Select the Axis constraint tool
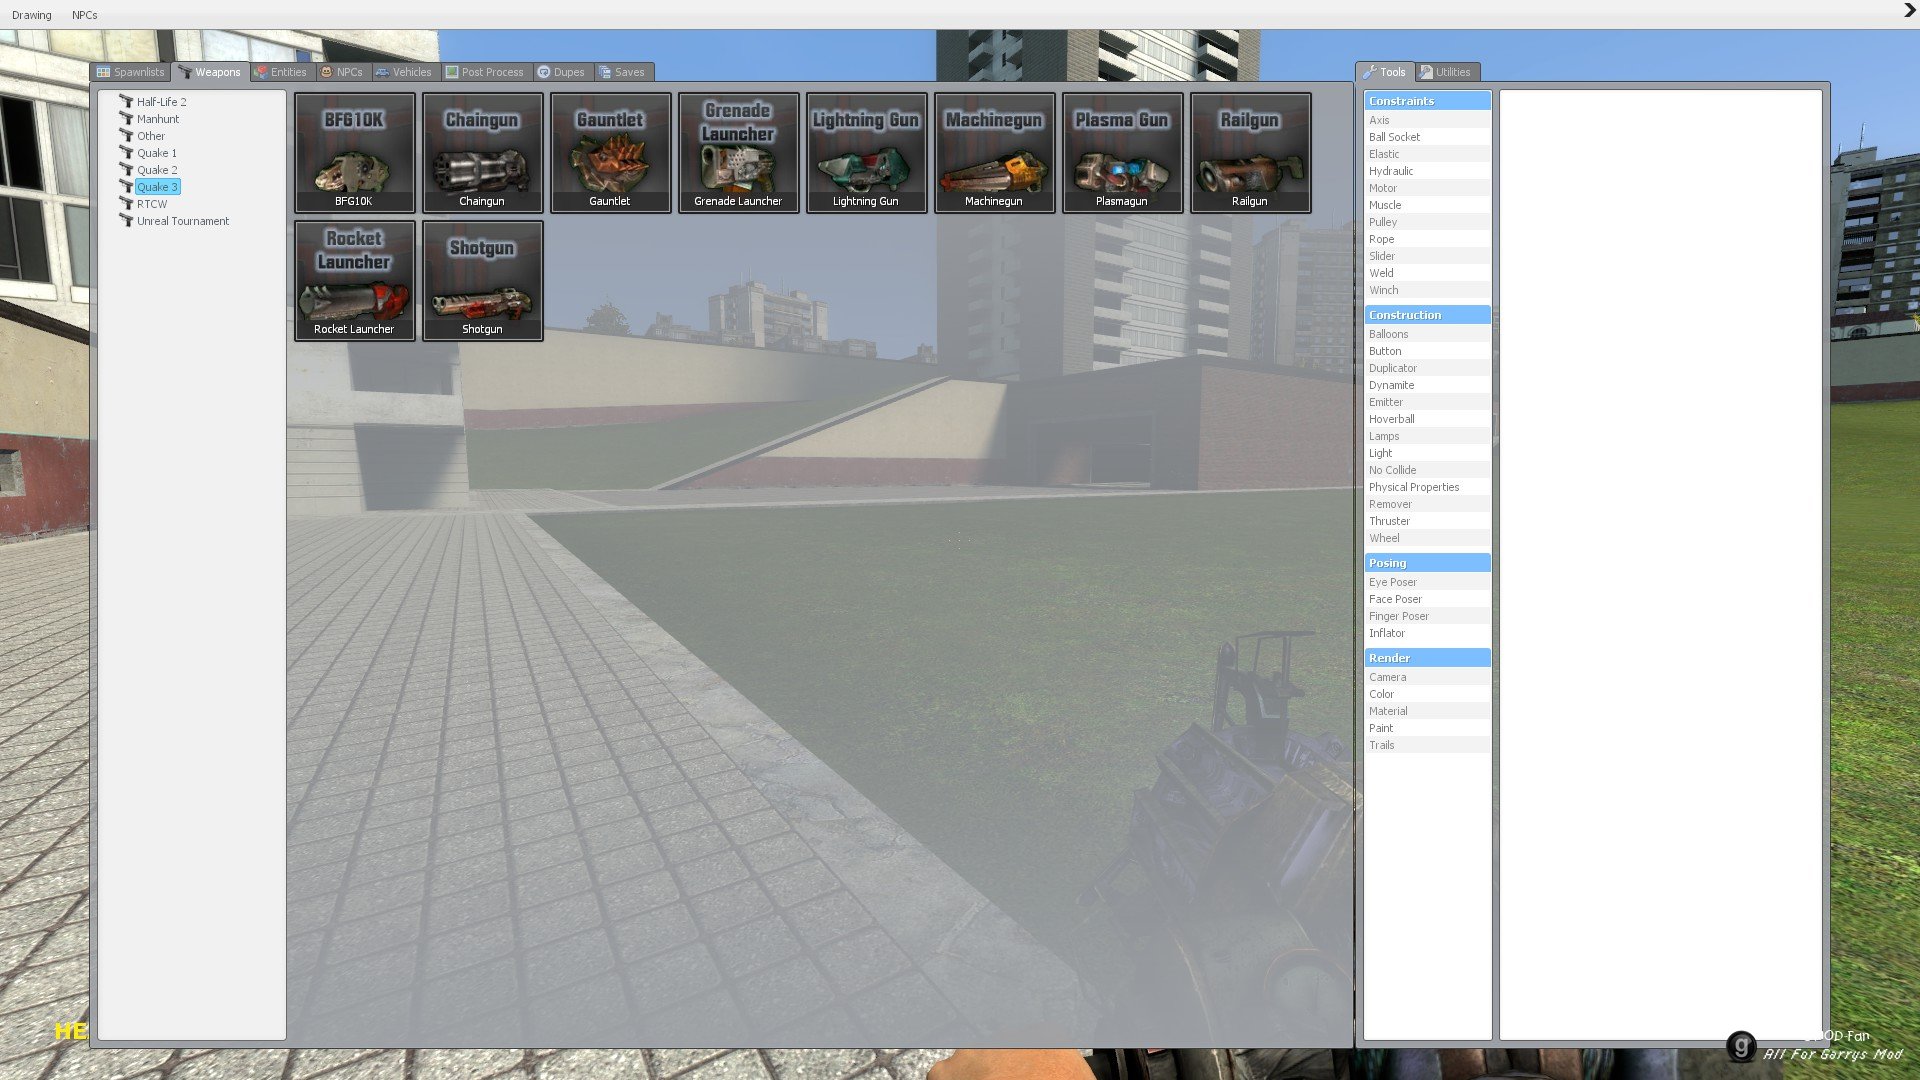Viewport: 1920px width, 1080px height. coord(1427,120)
